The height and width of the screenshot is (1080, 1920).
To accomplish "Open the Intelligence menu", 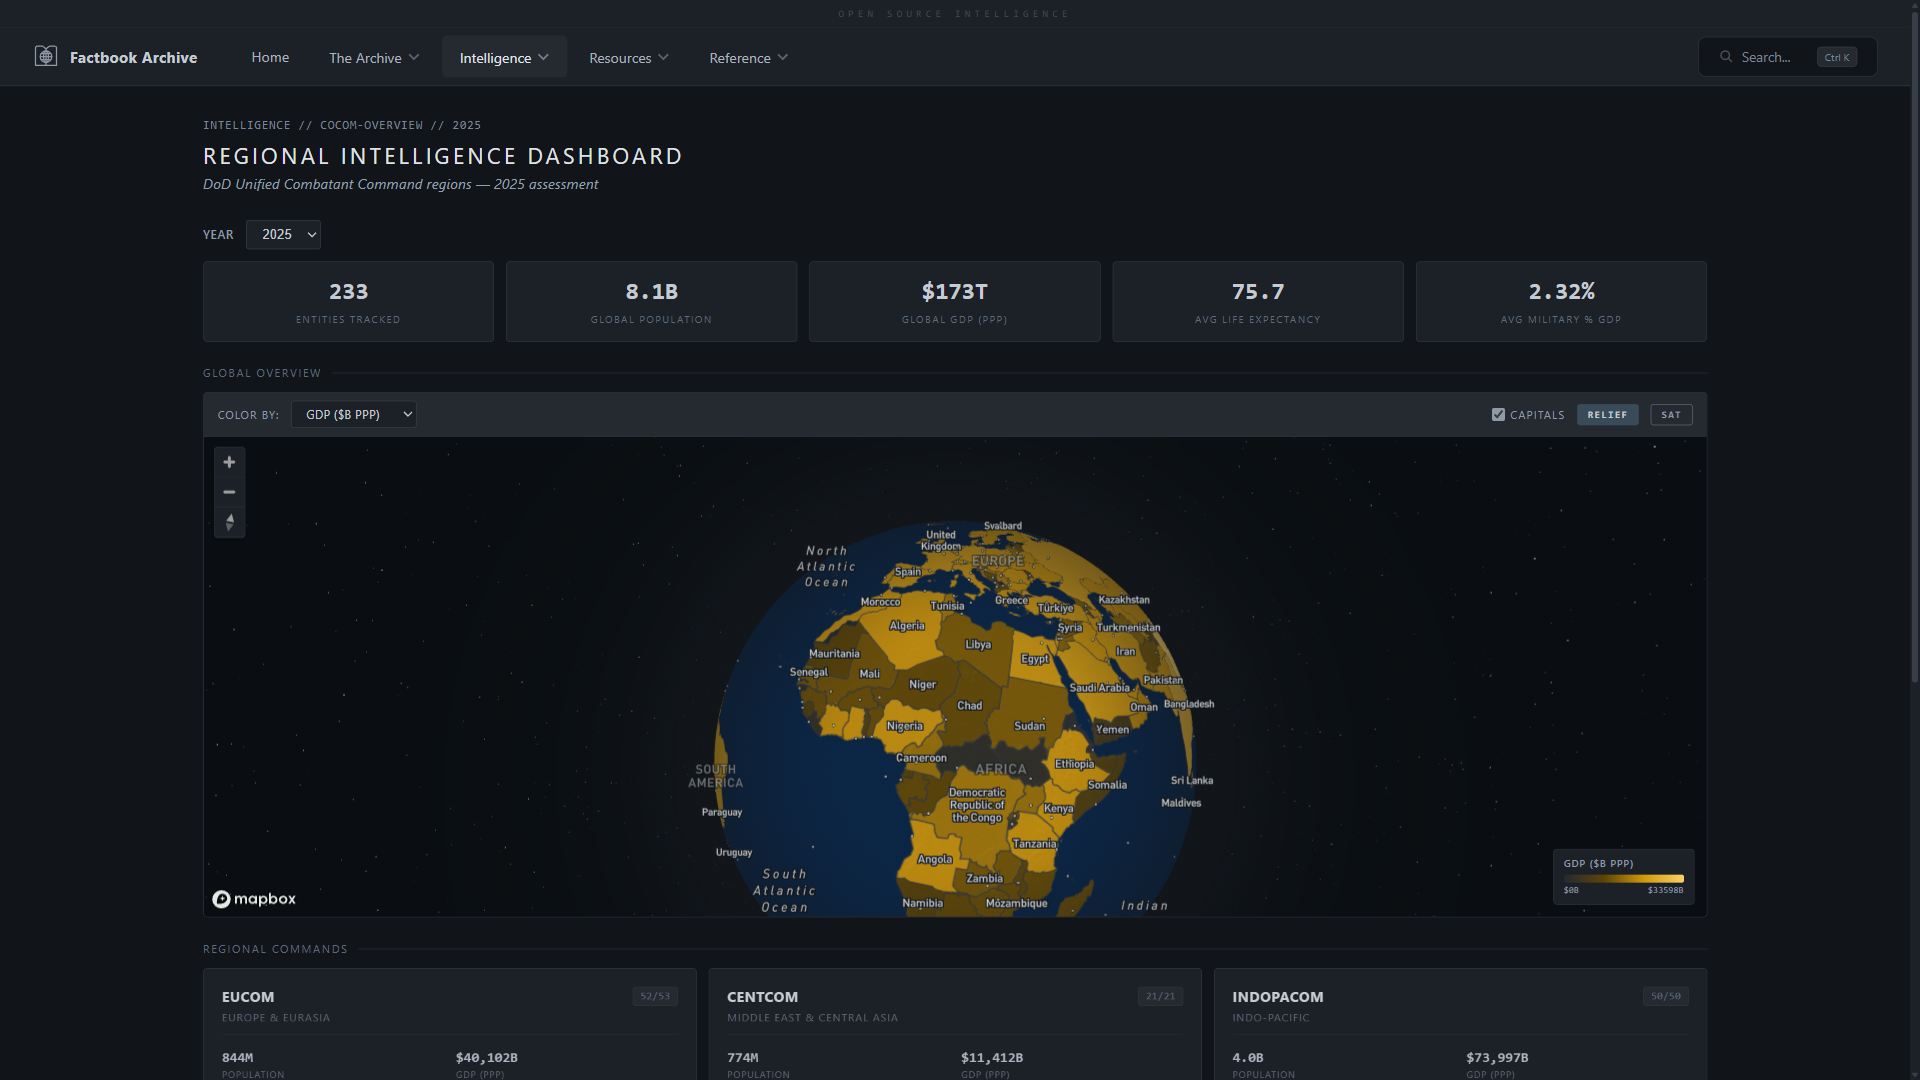I will [504, 58].
